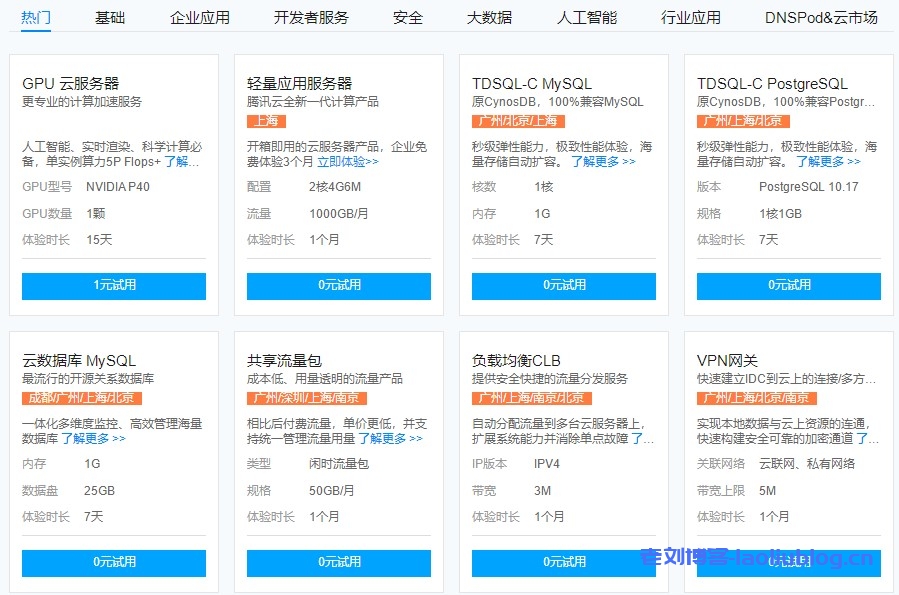Switch to the 基础 tab
Image resolution: width=899 pixels, height=595 pixels.
click(x=110, y=17)
